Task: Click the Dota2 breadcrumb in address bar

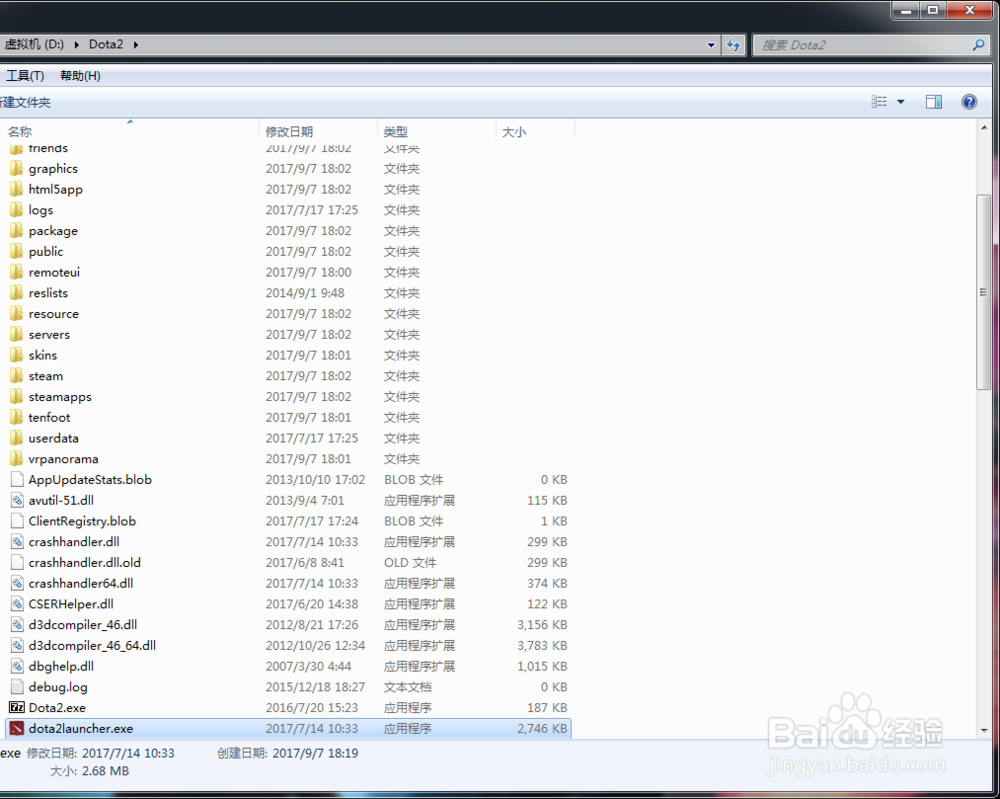Action: [x=106, y=45]
